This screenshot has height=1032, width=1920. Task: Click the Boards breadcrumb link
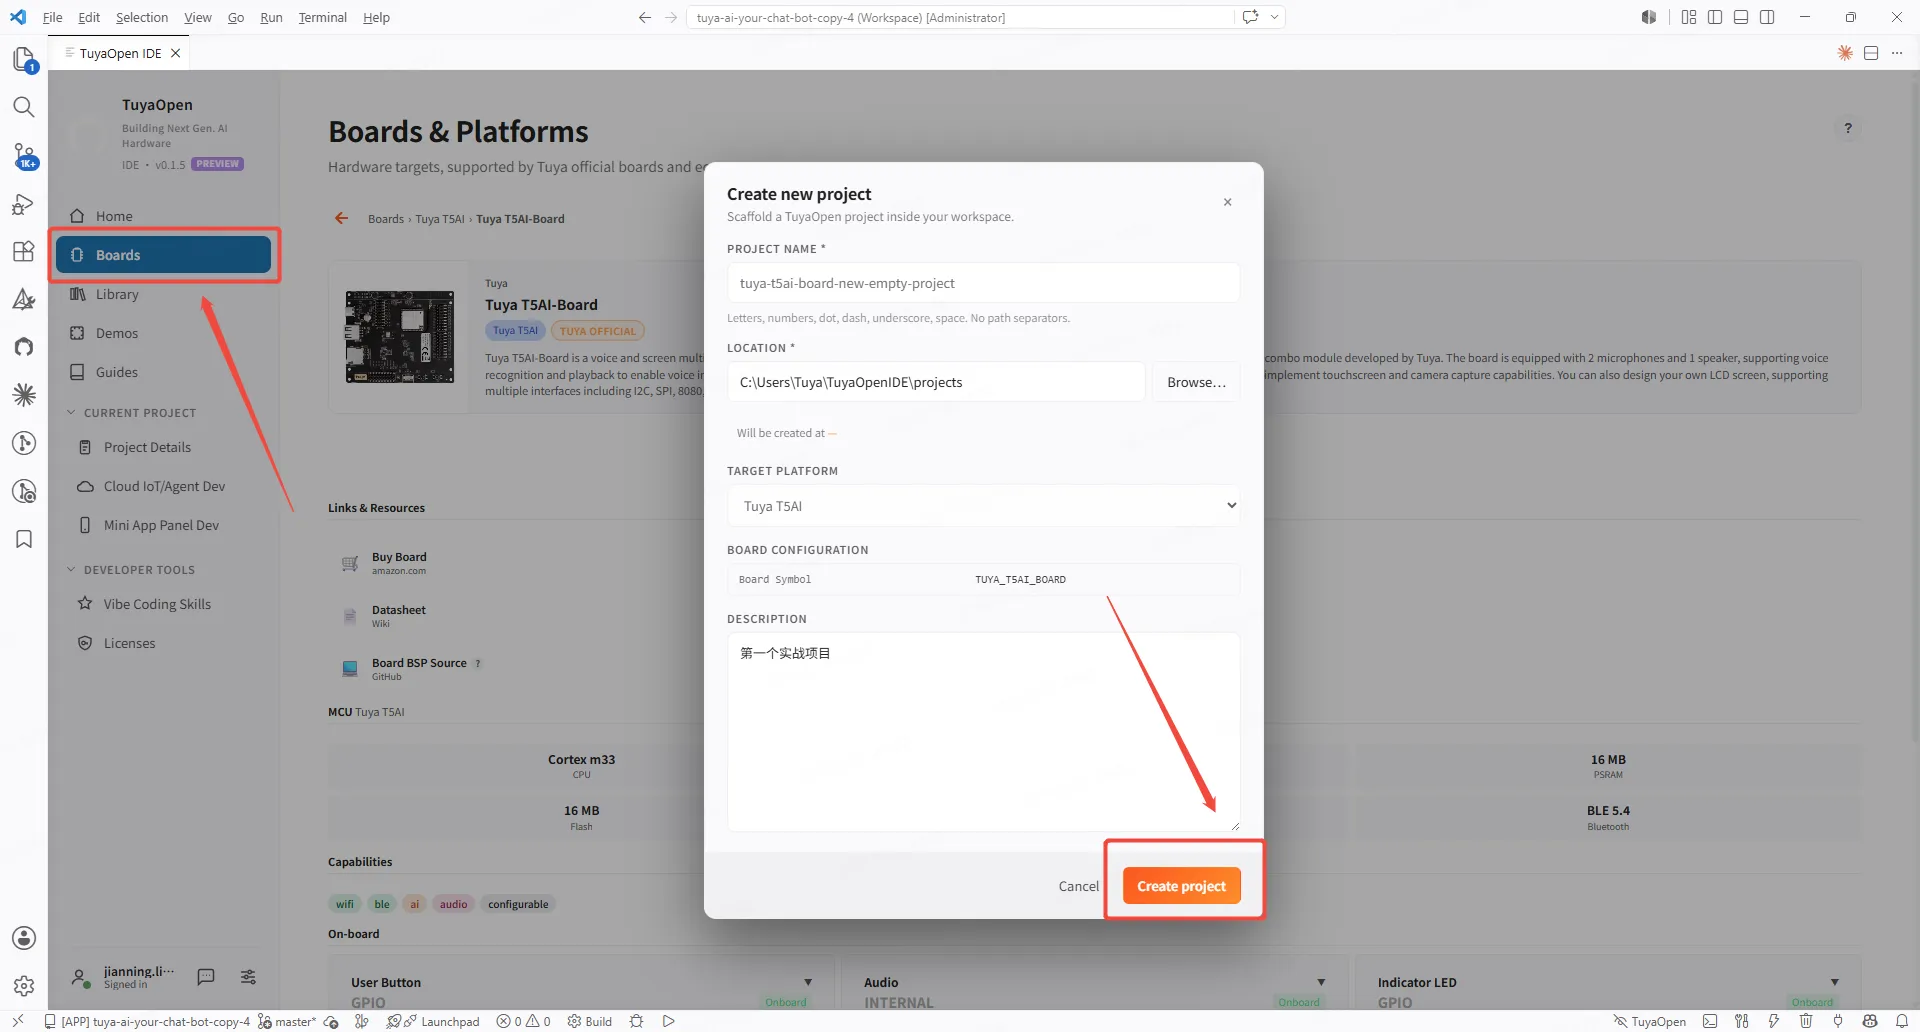pos(385,219)
